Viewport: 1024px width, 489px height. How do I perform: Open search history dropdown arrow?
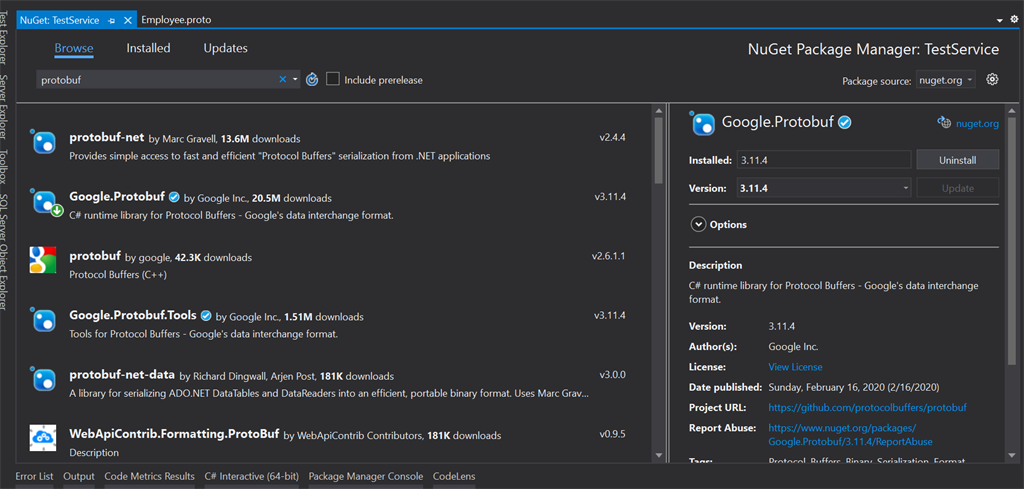tap(295, 80)
